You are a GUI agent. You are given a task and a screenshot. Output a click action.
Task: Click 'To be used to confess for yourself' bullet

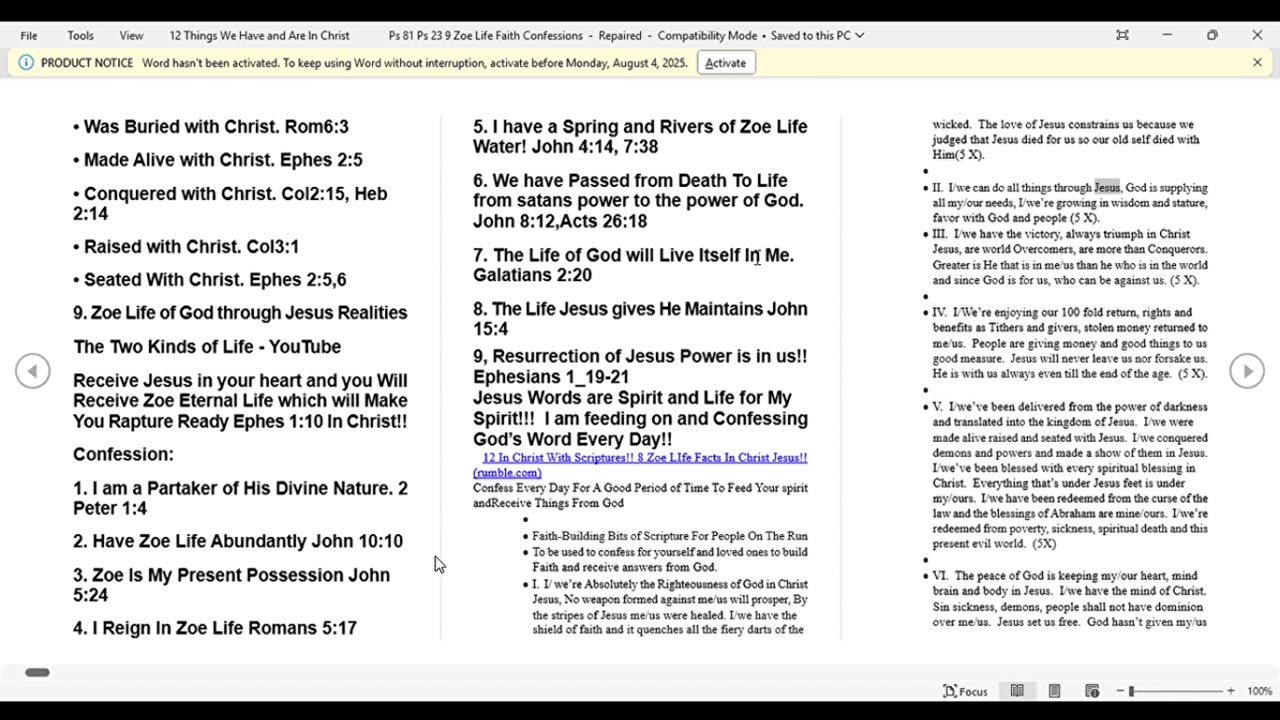(670, 559)
